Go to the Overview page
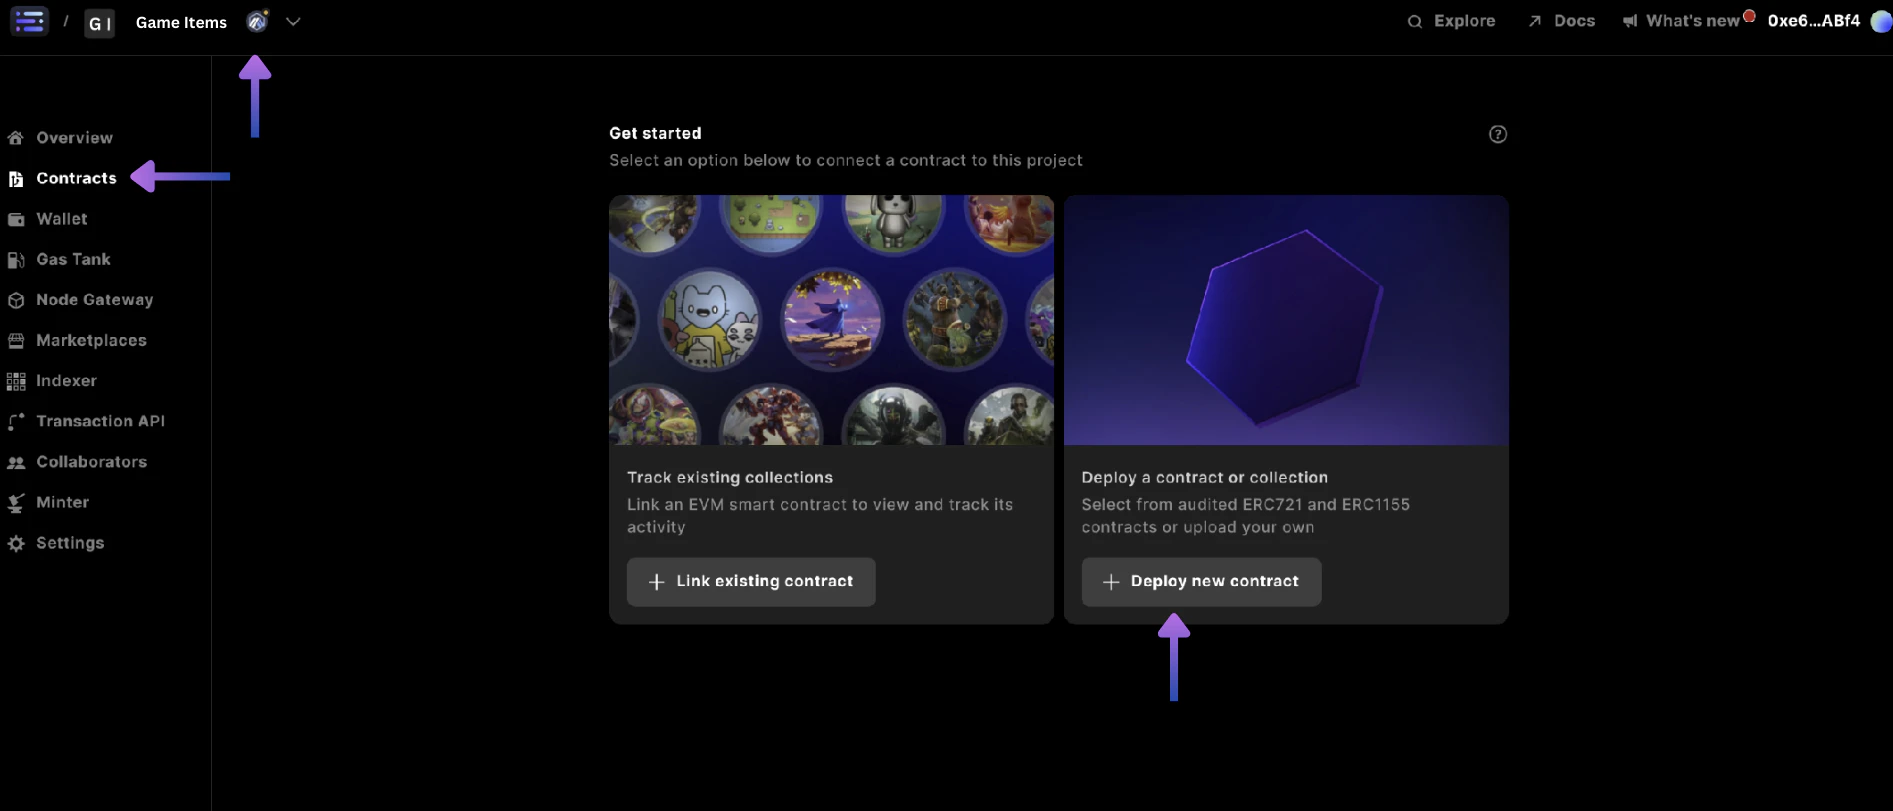This screenshot has width=1893, height=811. pyautogui.click(x=74, y=138)
